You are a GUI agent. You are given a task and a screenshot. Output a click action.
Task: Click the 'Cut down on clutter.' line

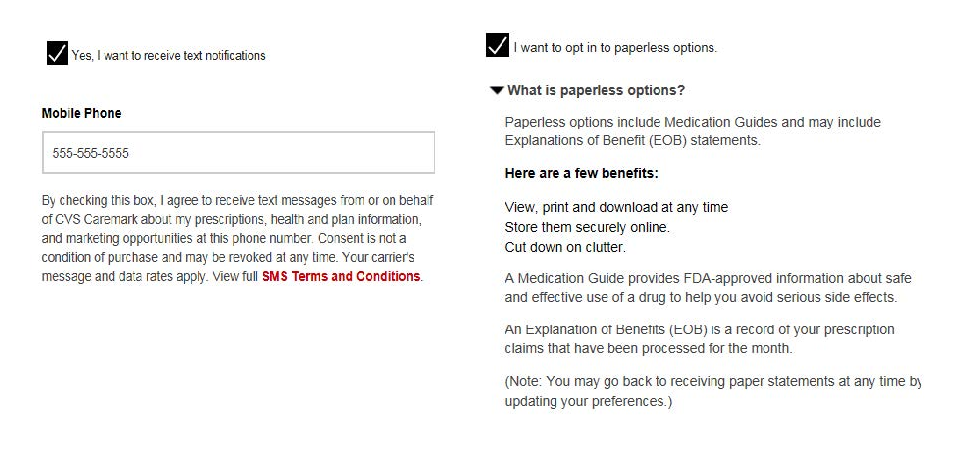[565, 247]
